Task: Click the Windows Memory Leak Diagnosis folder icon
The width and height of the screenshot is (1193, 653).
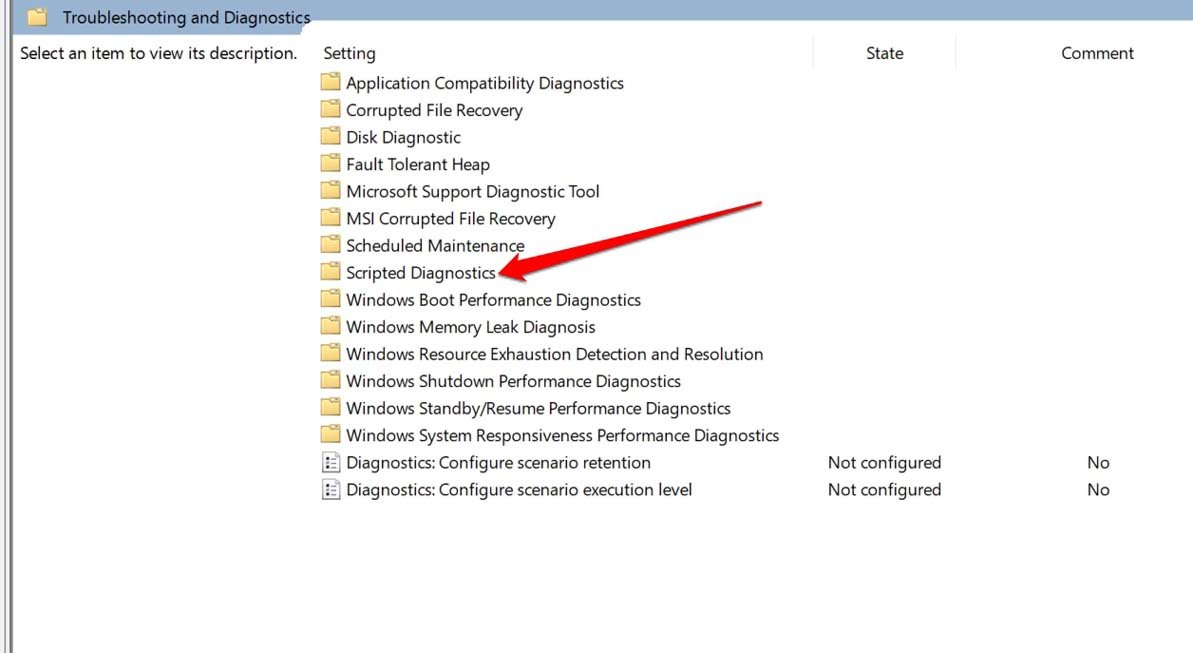Action: [330, 326]
